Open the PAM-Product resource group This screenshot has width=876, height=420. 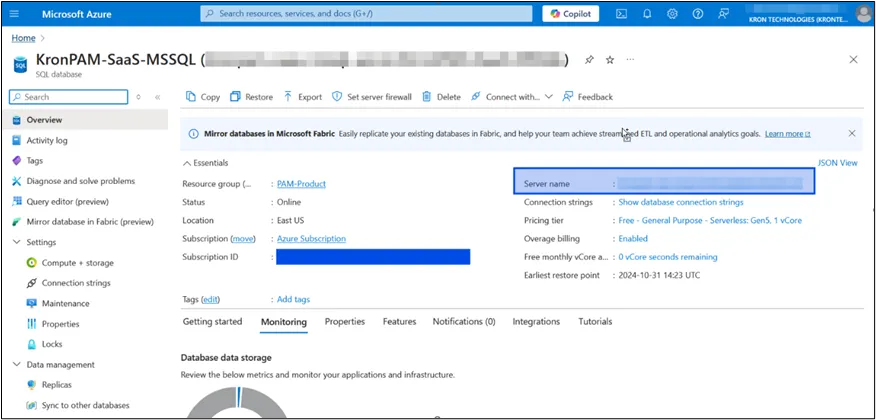(x=301, y=184)
